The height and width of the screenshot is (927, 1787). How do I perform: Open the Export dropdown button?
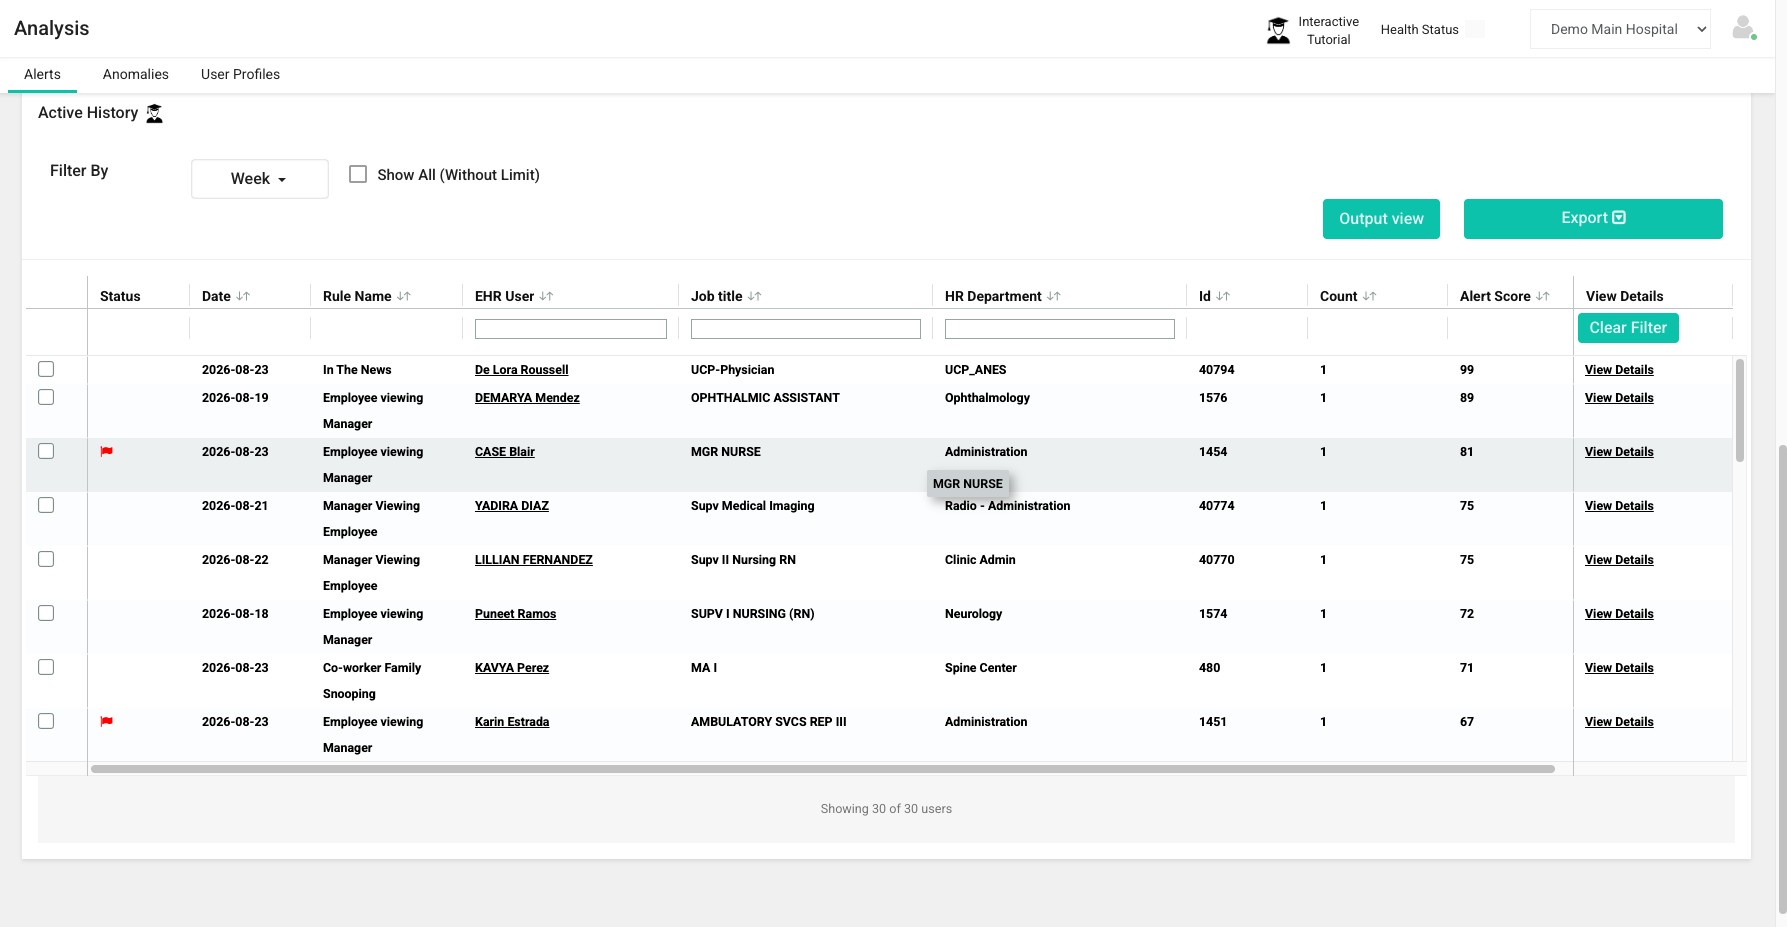[1593, 219]
